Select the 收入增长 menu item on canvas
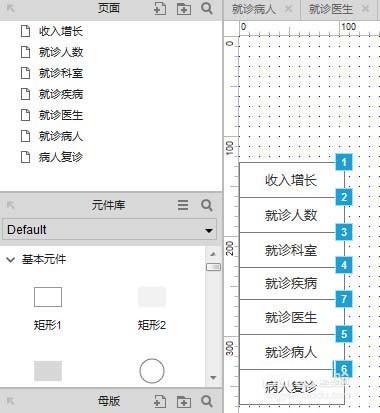The height and width of the screenshot is (413, 380). (292, 180)
